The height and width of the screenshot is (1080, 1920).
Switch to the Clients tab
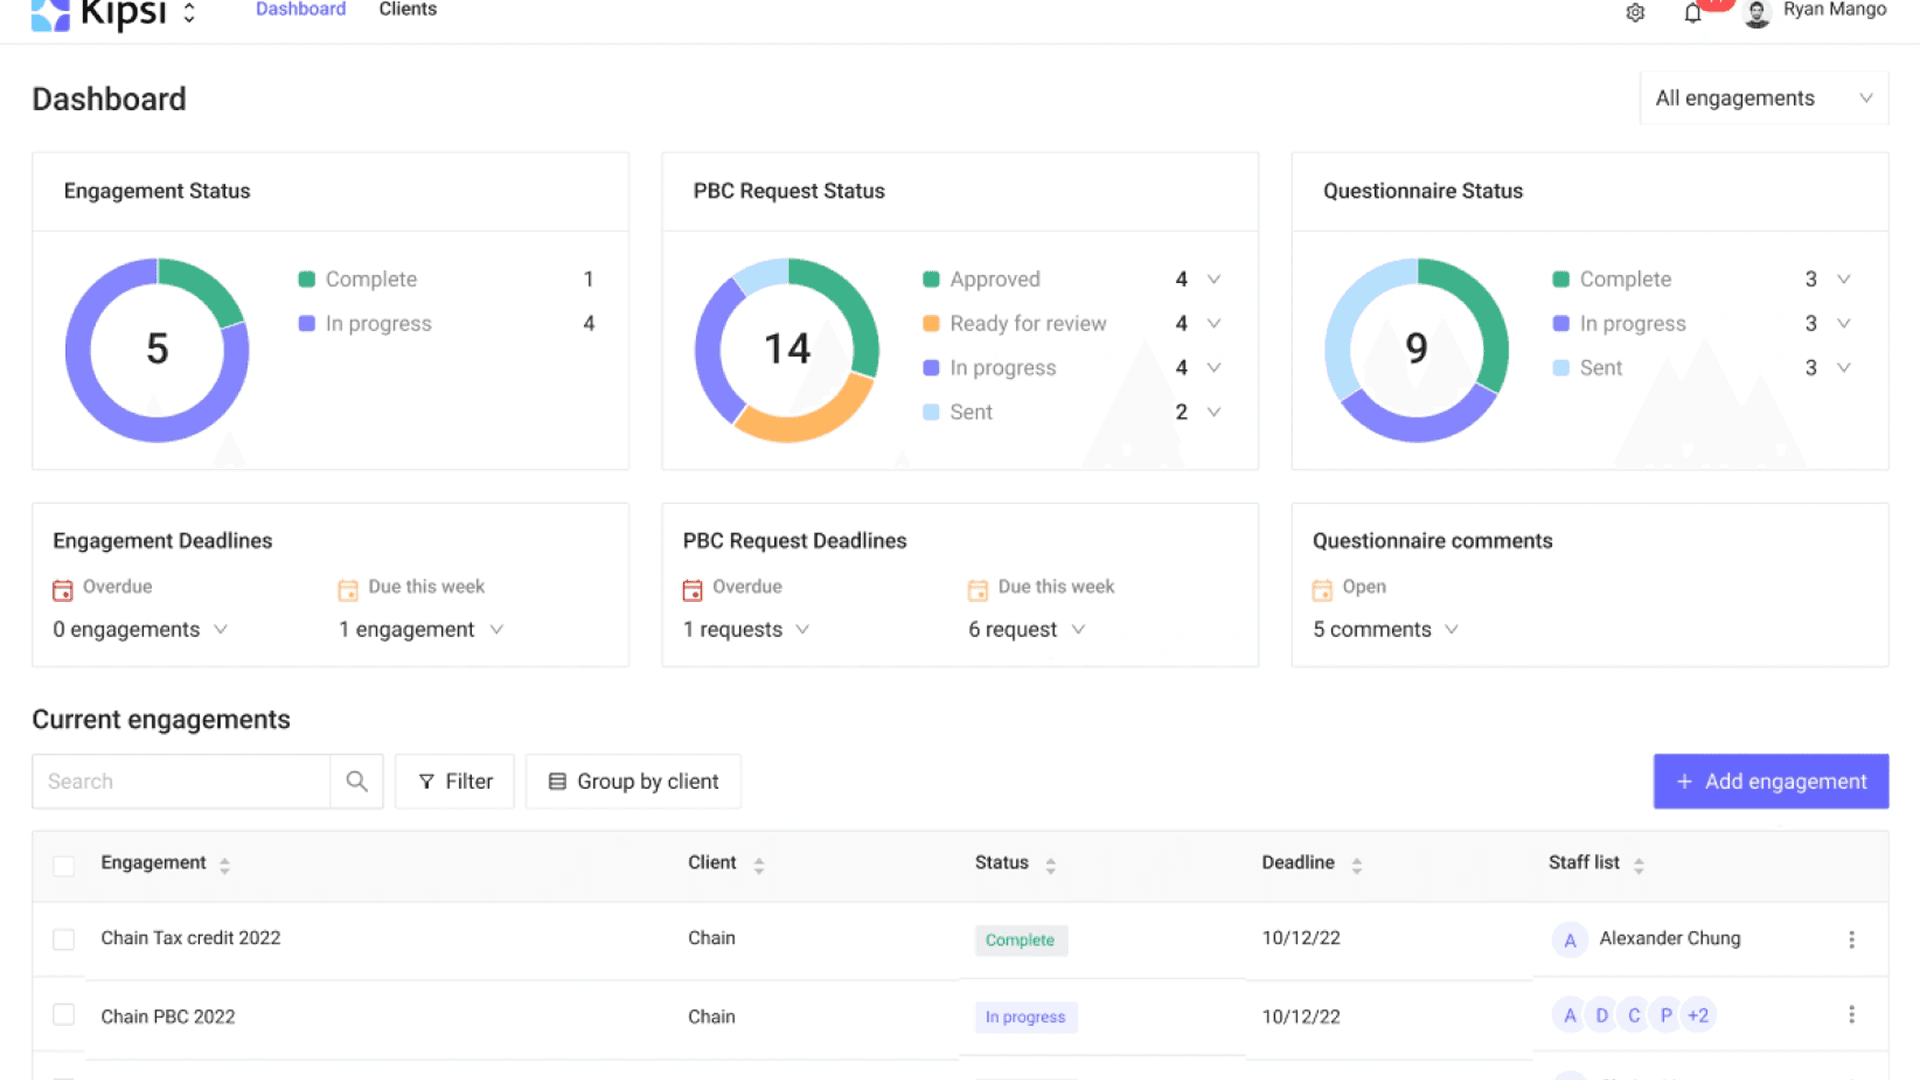coord(408,10)
